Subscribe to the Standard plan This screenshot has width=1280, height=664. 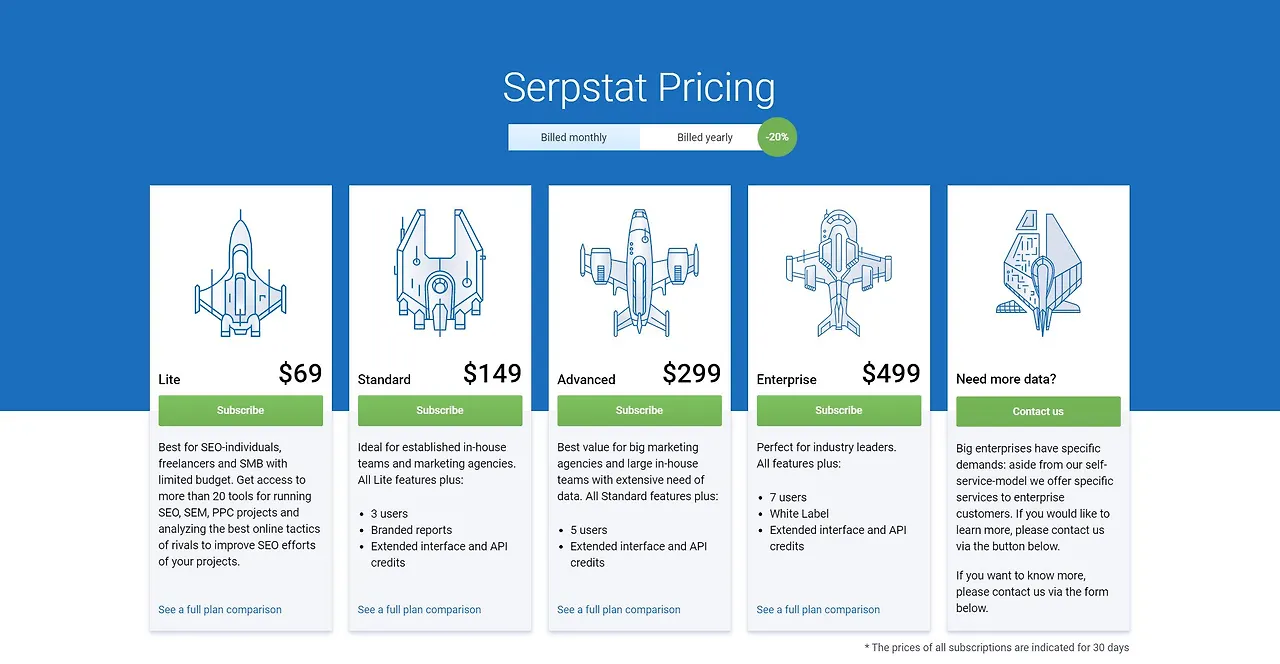coord(440,410)
